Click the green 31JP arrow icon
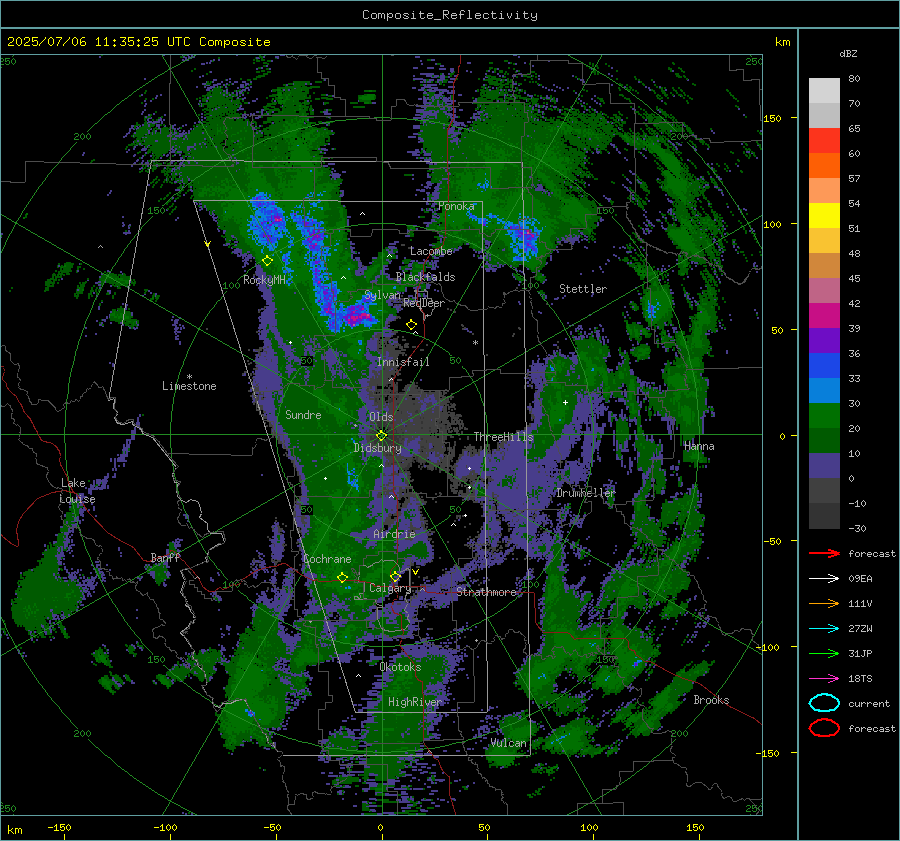The width and height of the screenshot is (900, 841). coord(824,653)
